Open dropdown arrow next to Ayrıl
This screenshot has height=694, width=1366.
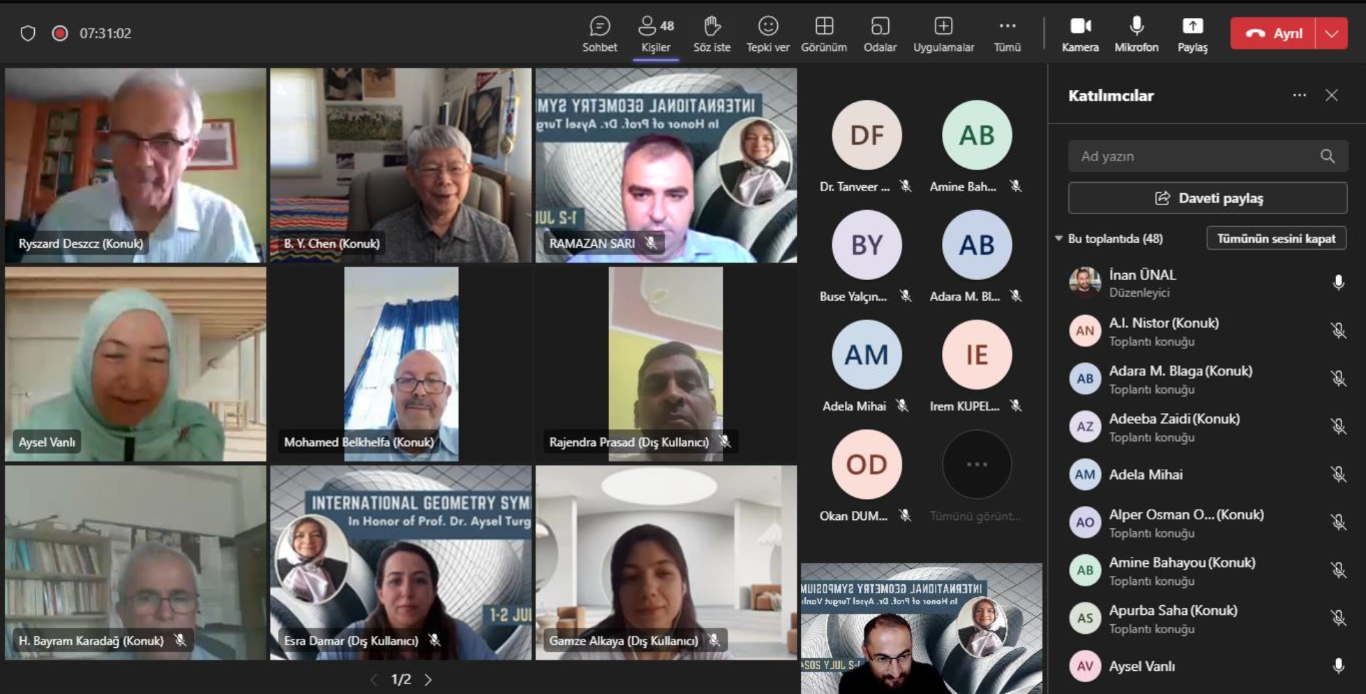coord(1331,33)
